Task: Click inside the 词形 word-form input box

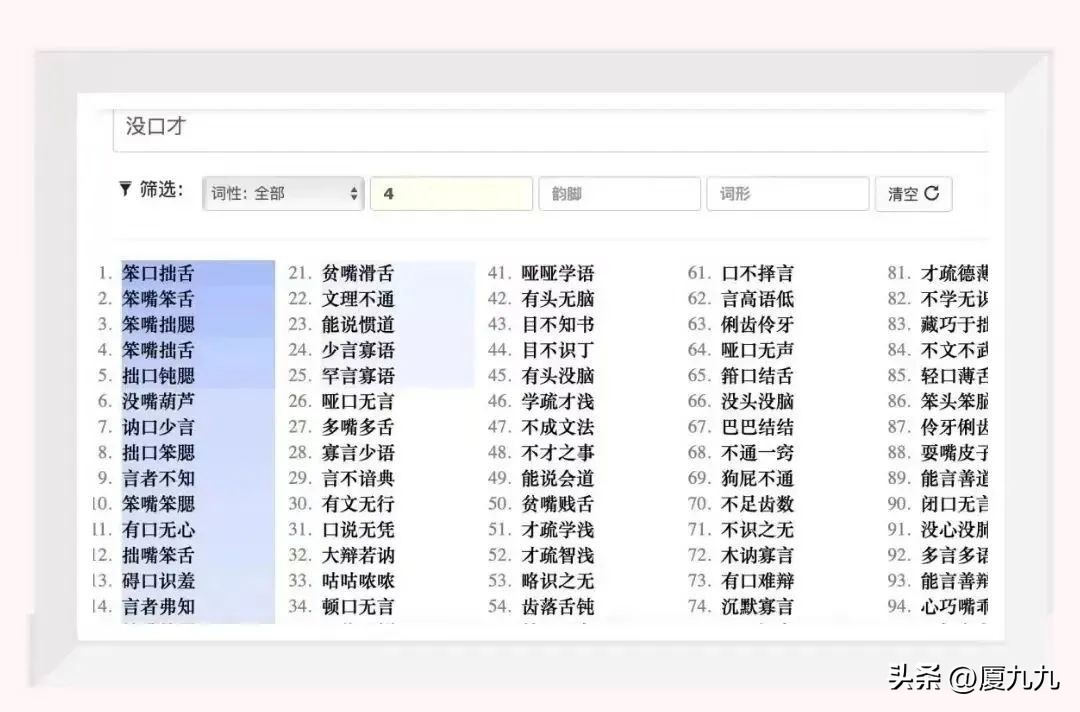Action: [787, 193]
